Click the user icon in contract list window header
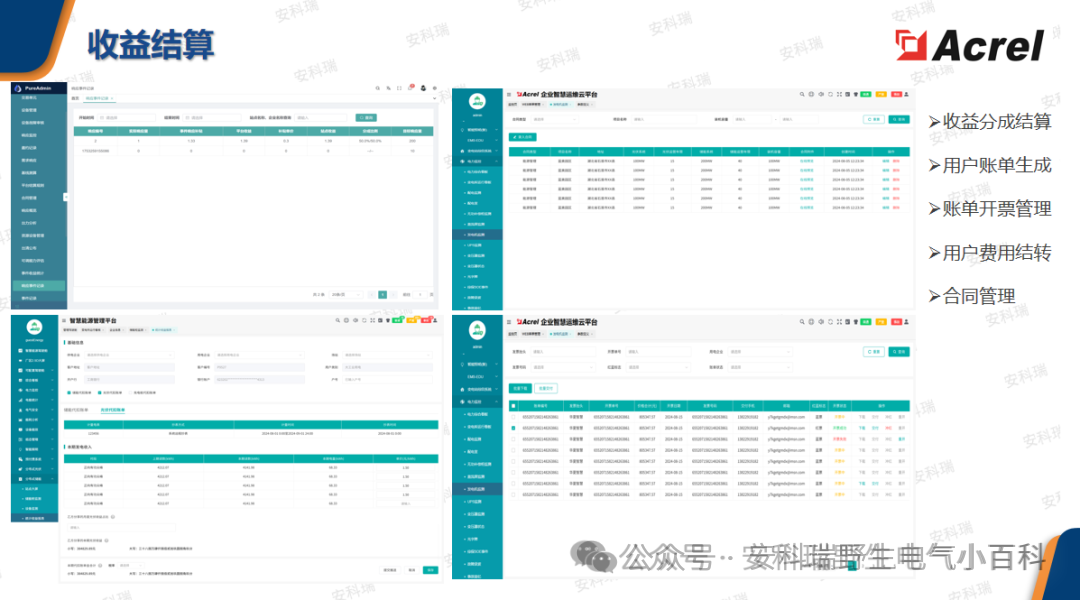This screenshot has height=600, width=1080. [x=906, y=94]
